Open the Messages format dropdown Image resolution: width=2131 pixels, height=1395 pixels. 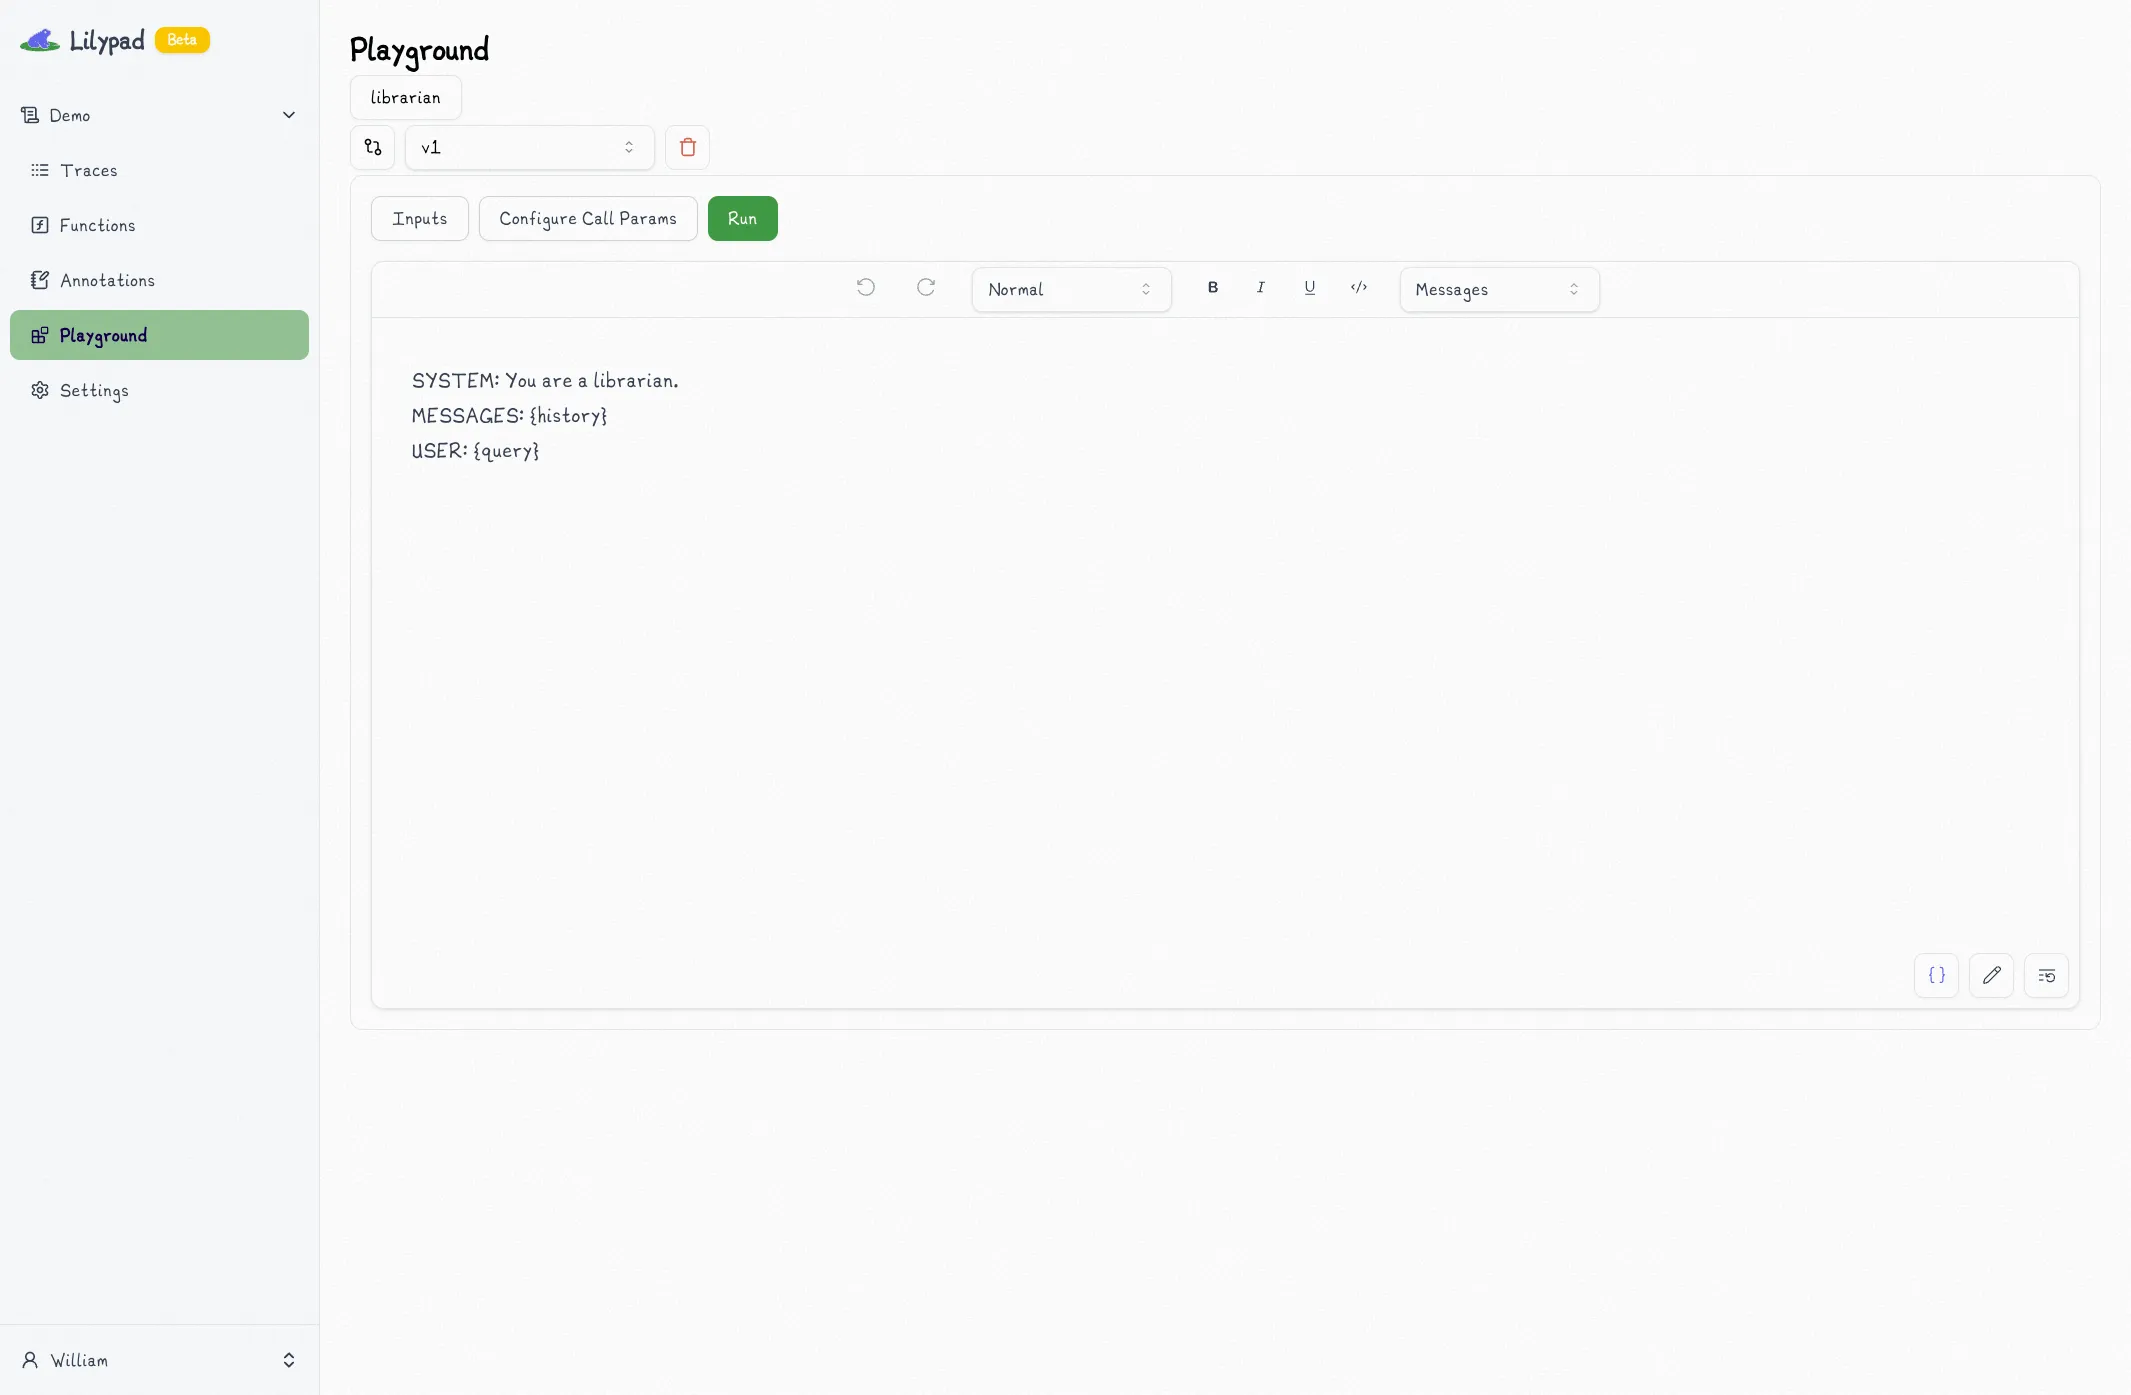coord(1497,289)
